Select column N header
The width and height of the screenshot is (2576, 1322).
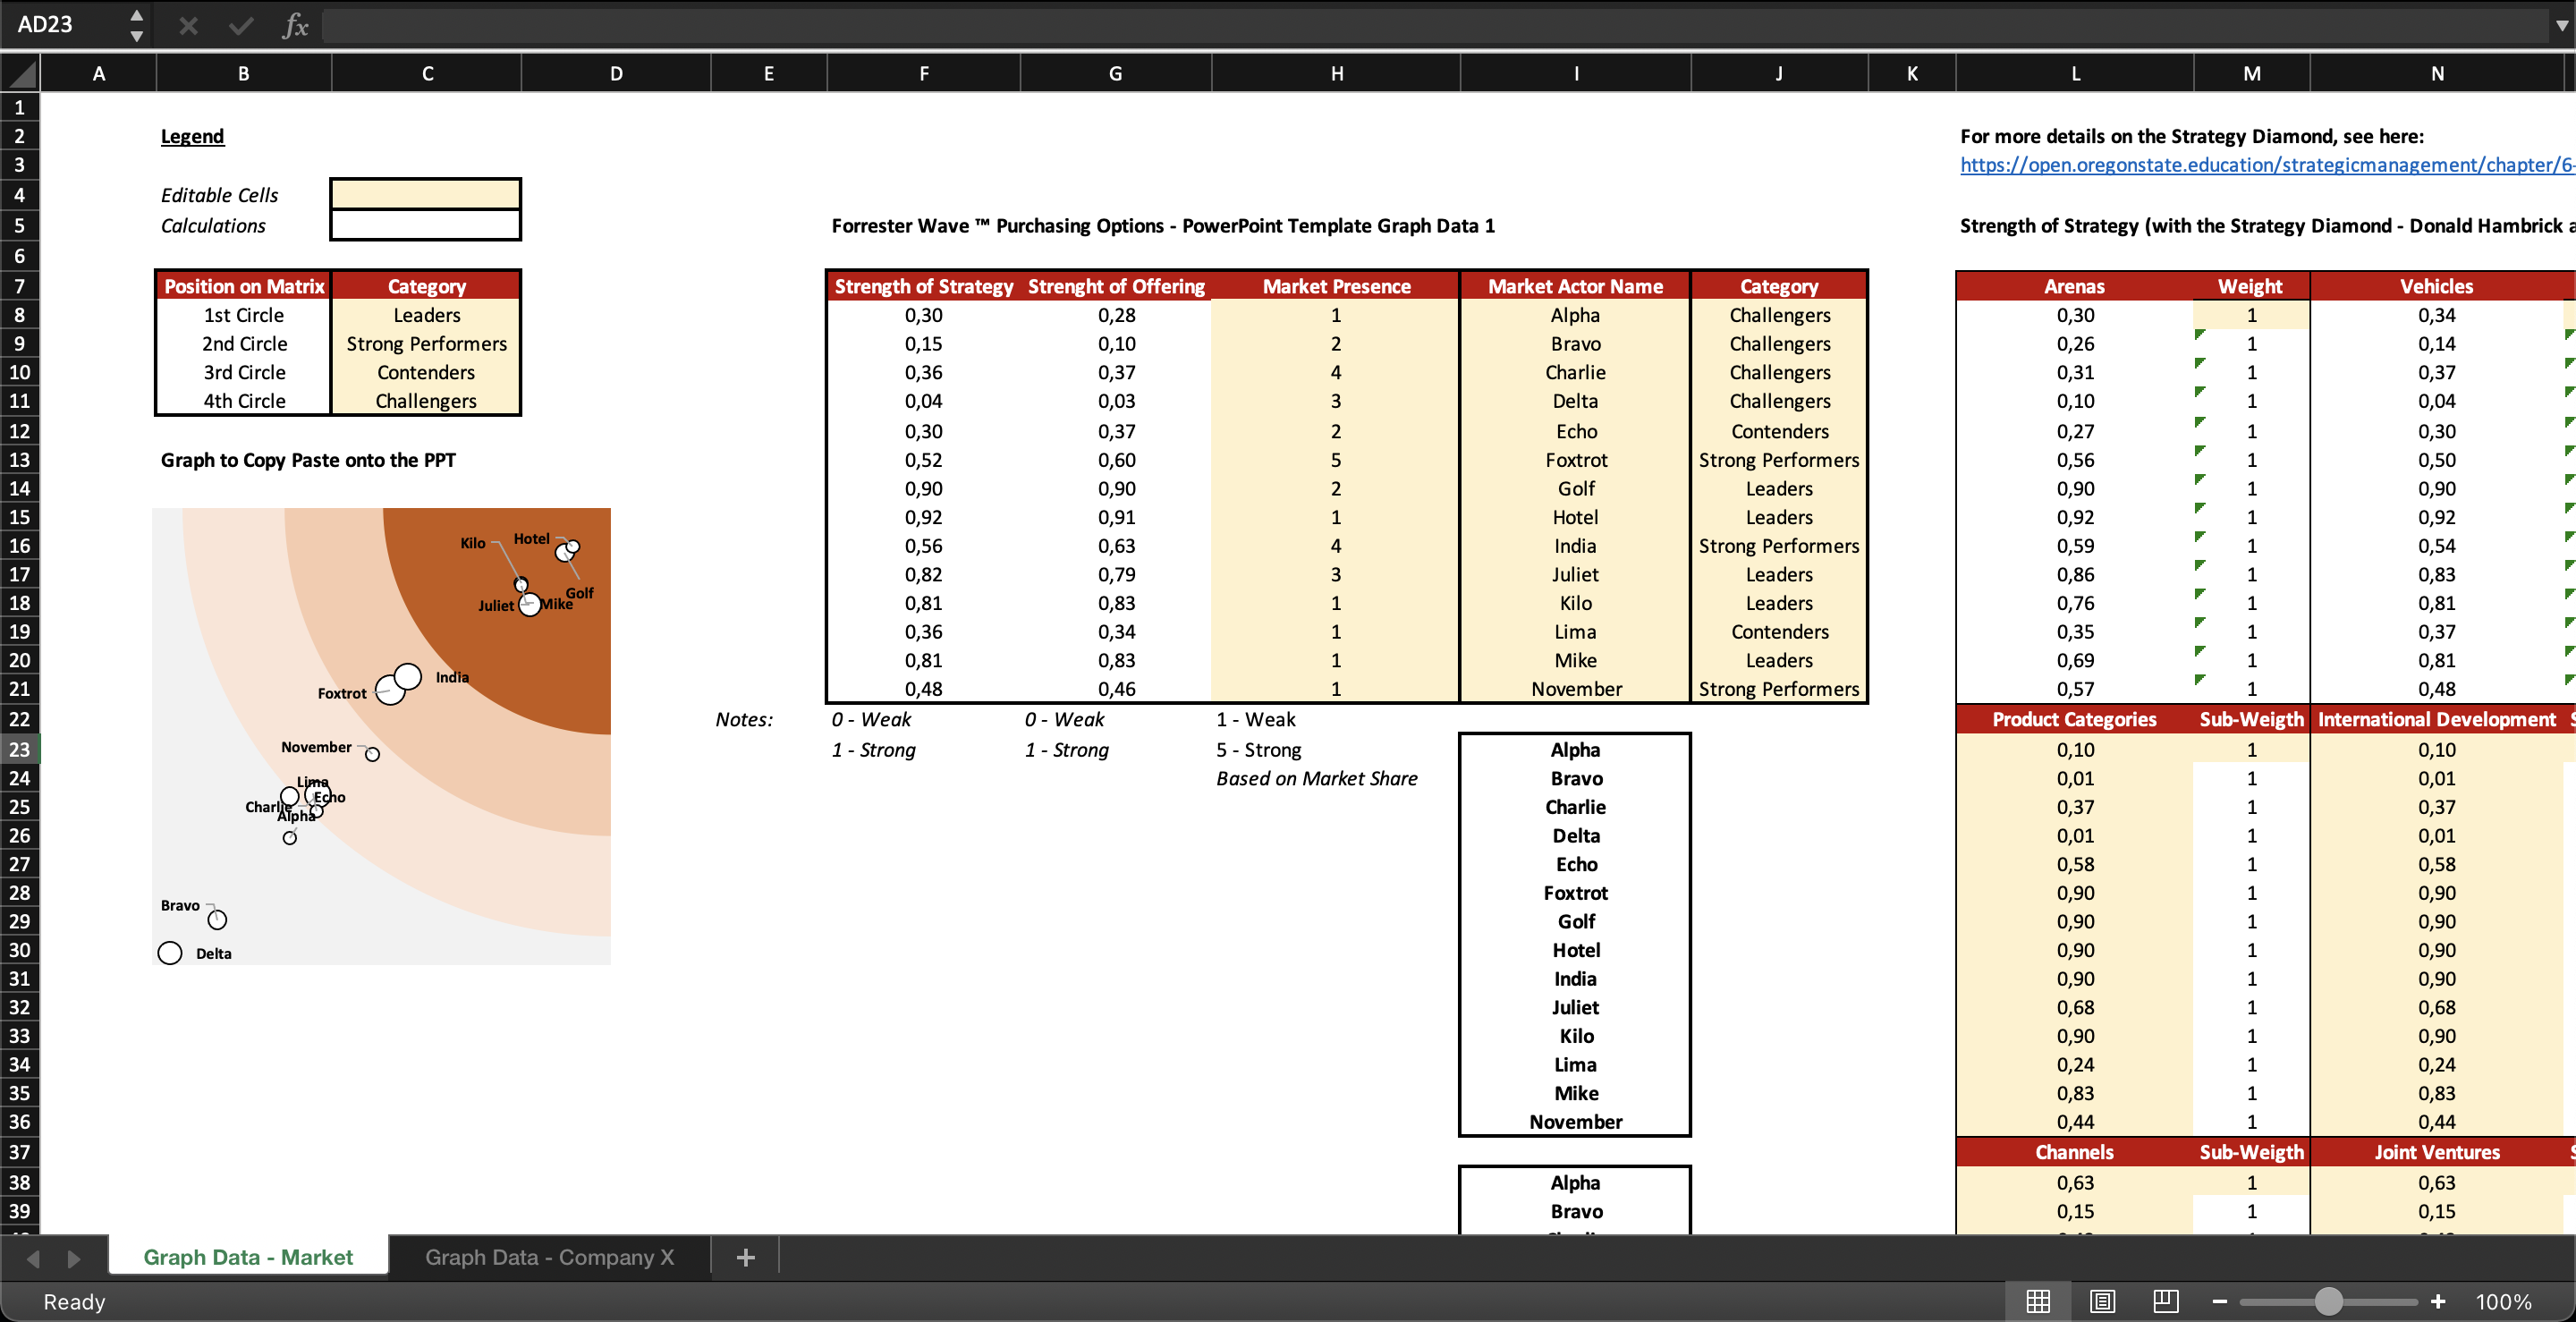(2437, 73)
